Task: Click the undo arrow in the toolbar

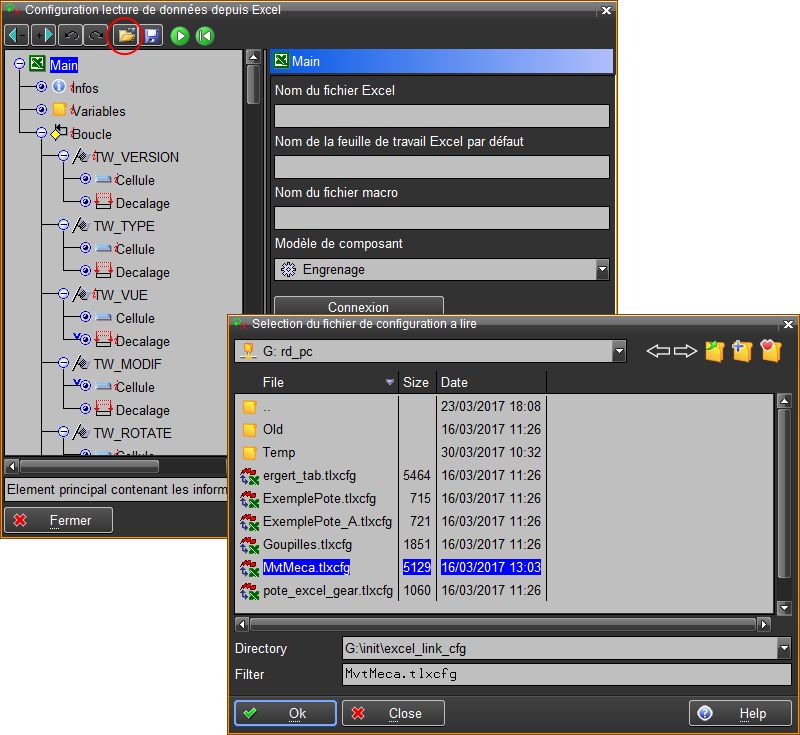Action: click(70, 36)
